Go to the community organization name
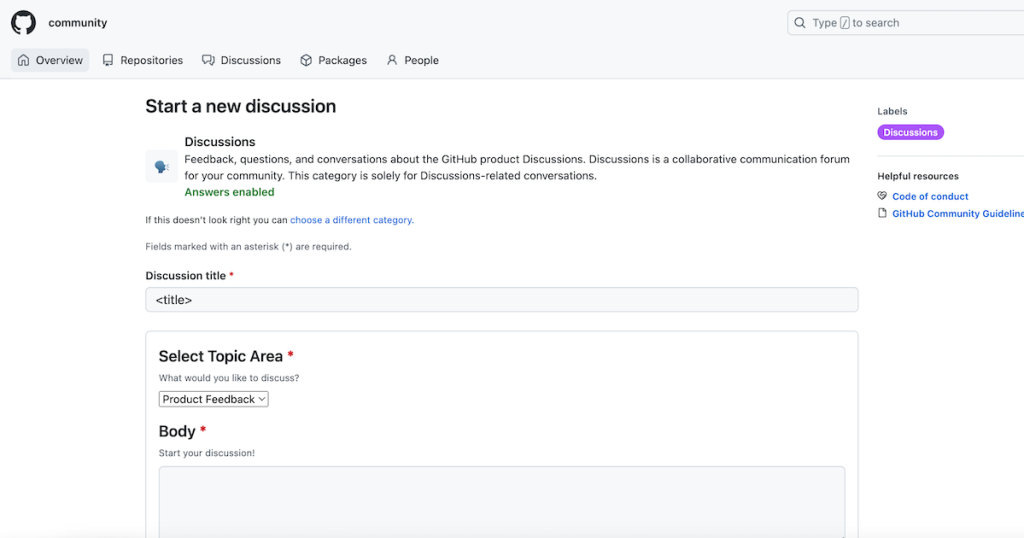Viewport: 1024px width, 538px height. coord(78,23)
